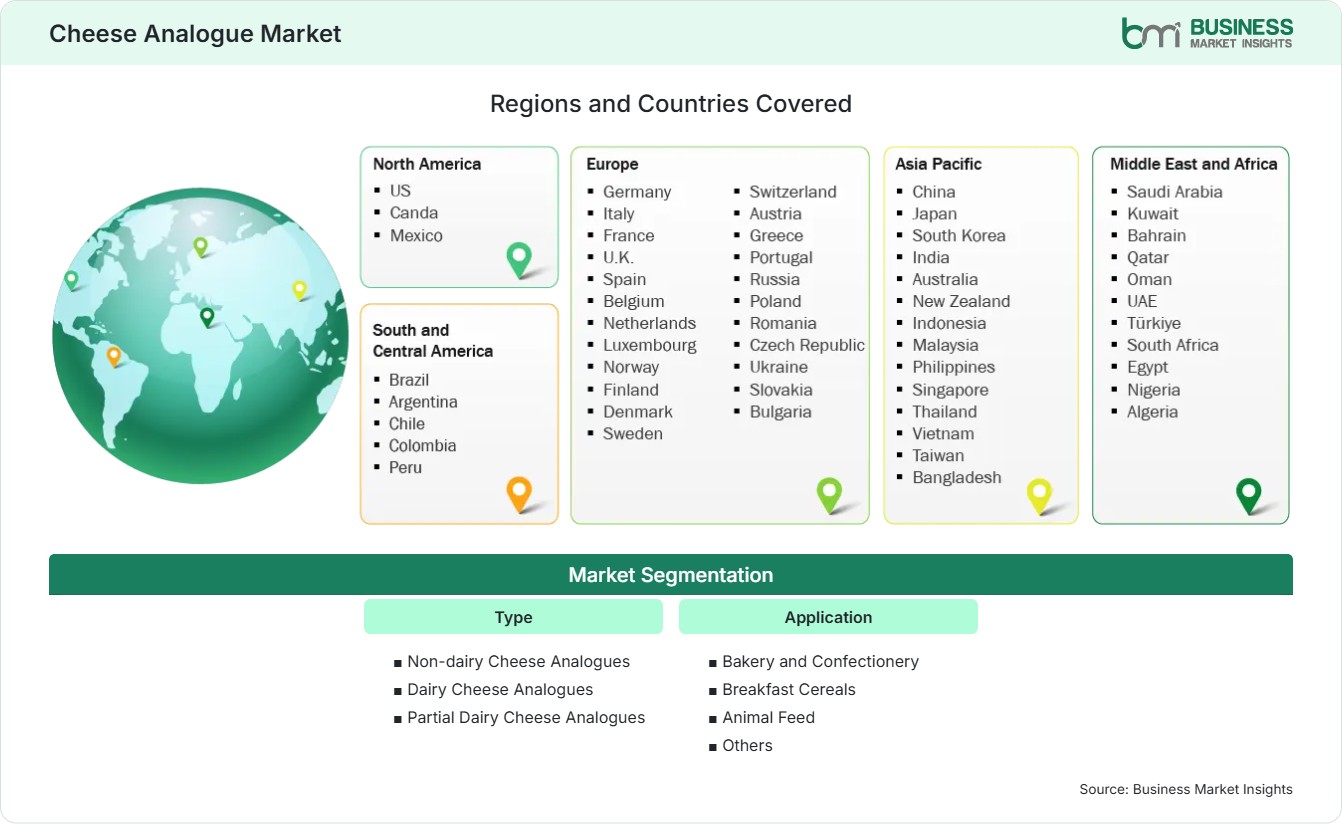Click the Market Segmentation banner
Viewport: 1342px width, 824px height.
click(x=671, y=575)
